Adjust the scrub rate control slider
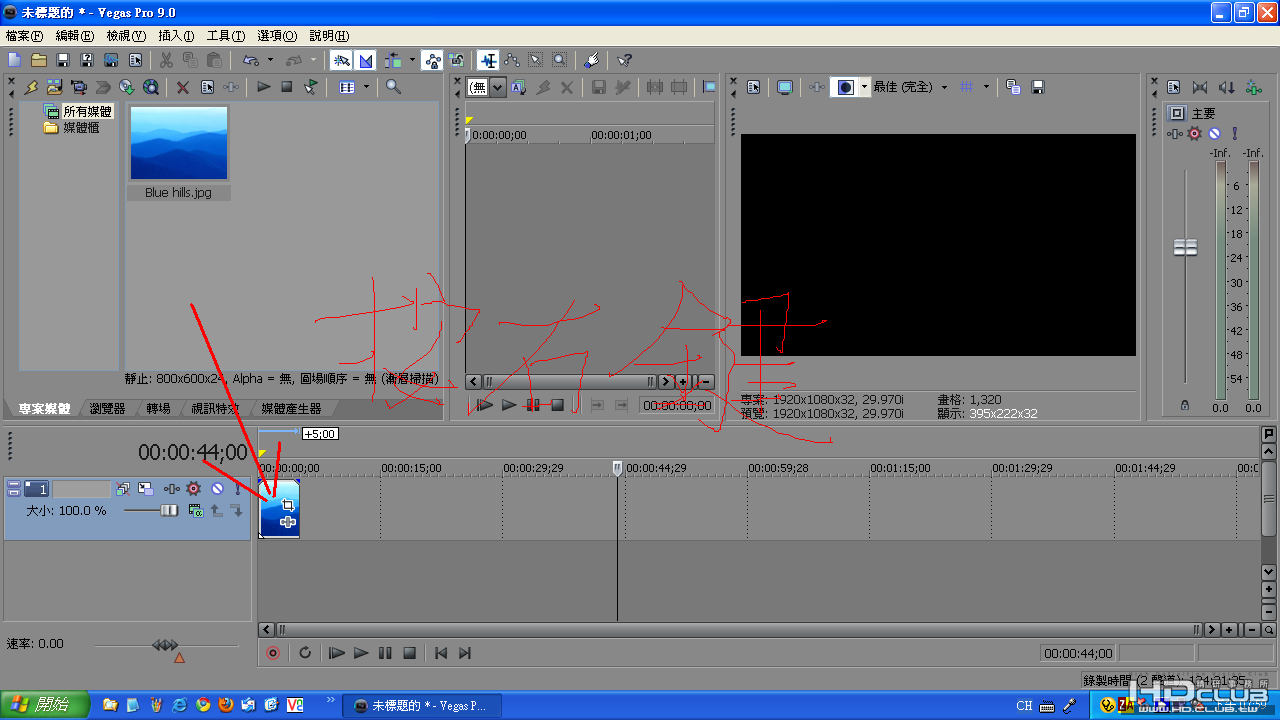 (x=165, y=645)
